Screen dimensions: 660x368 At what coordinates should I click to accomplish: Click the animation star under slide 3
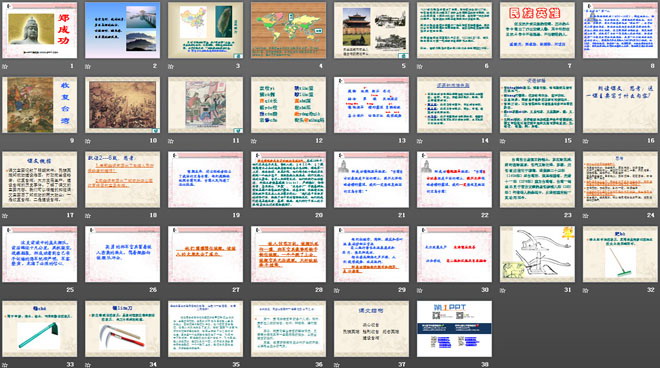coord(171,67)
